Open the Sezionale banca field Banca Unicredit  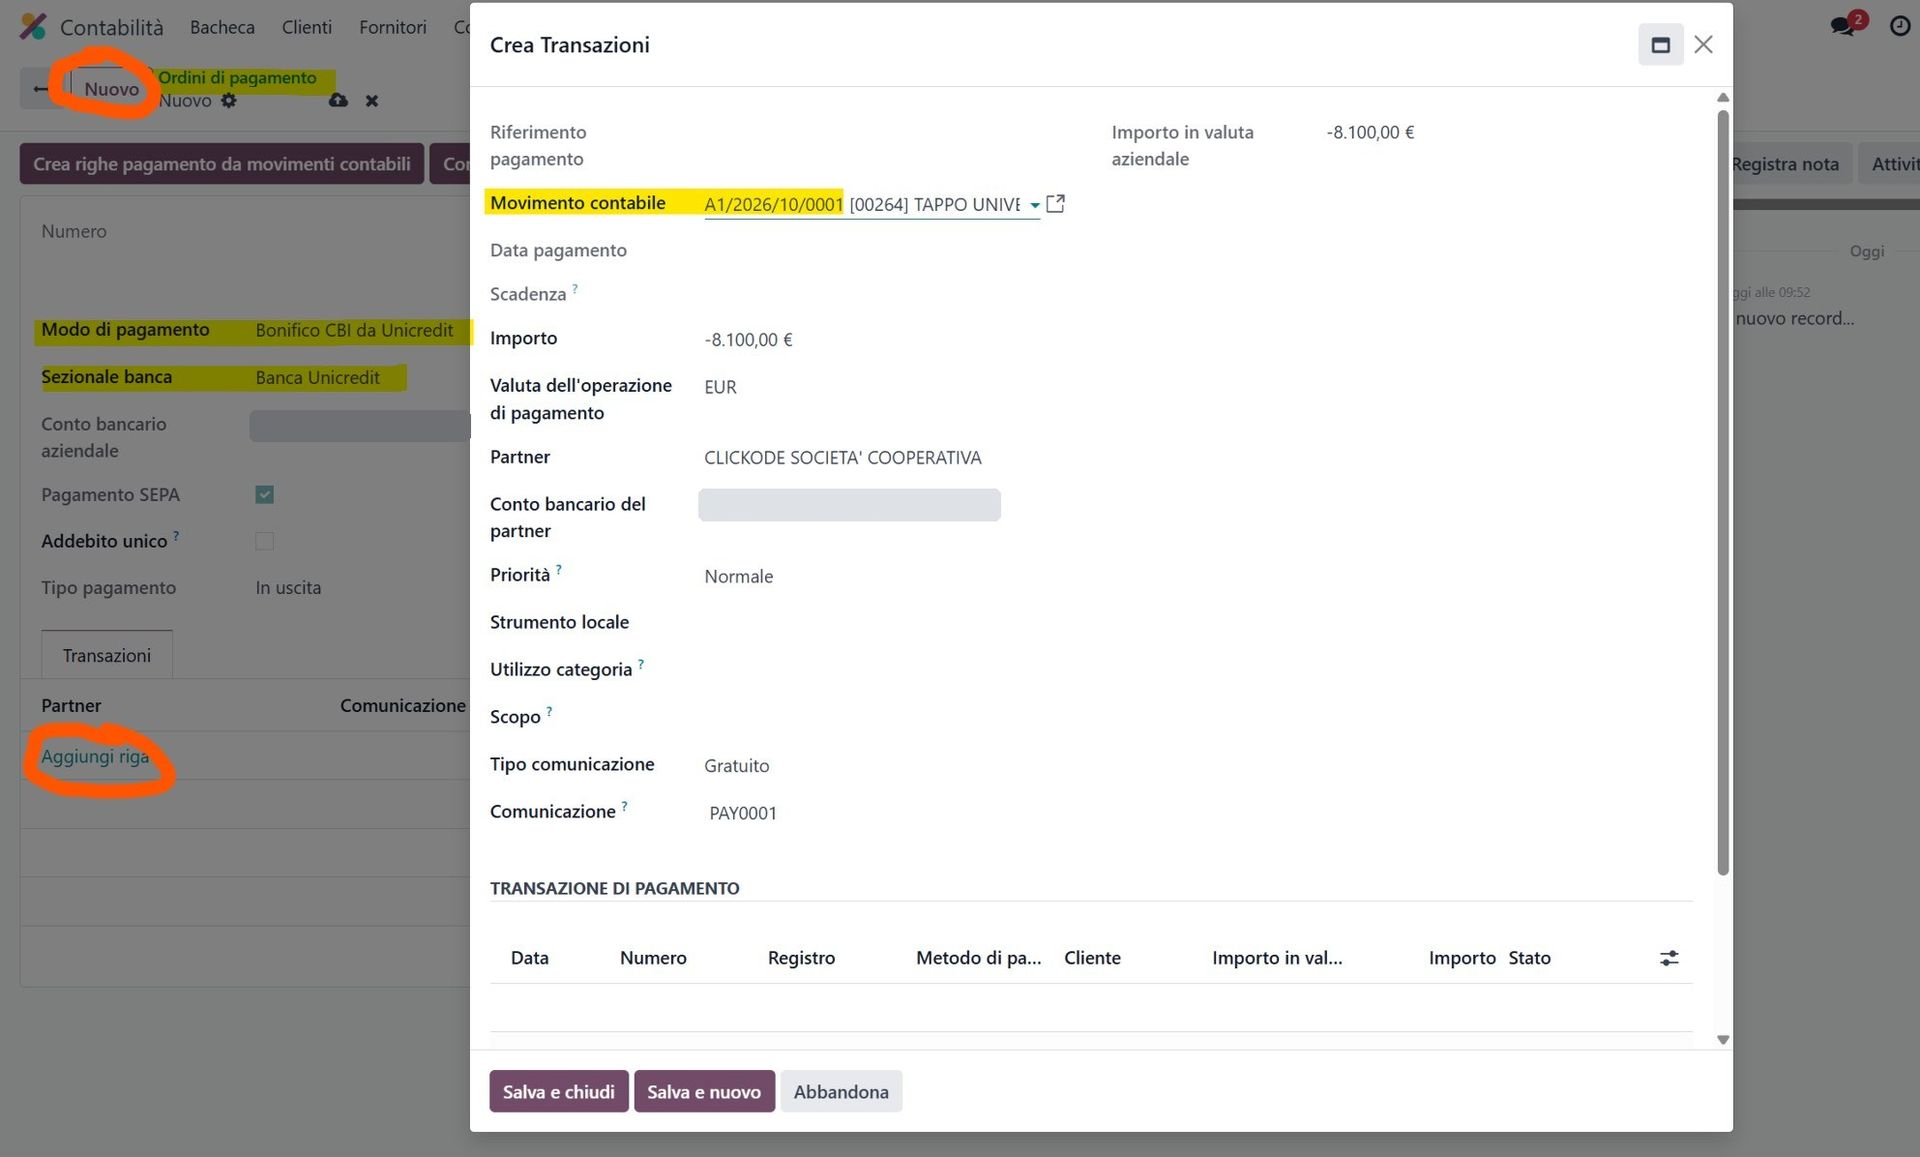point(318,378)
